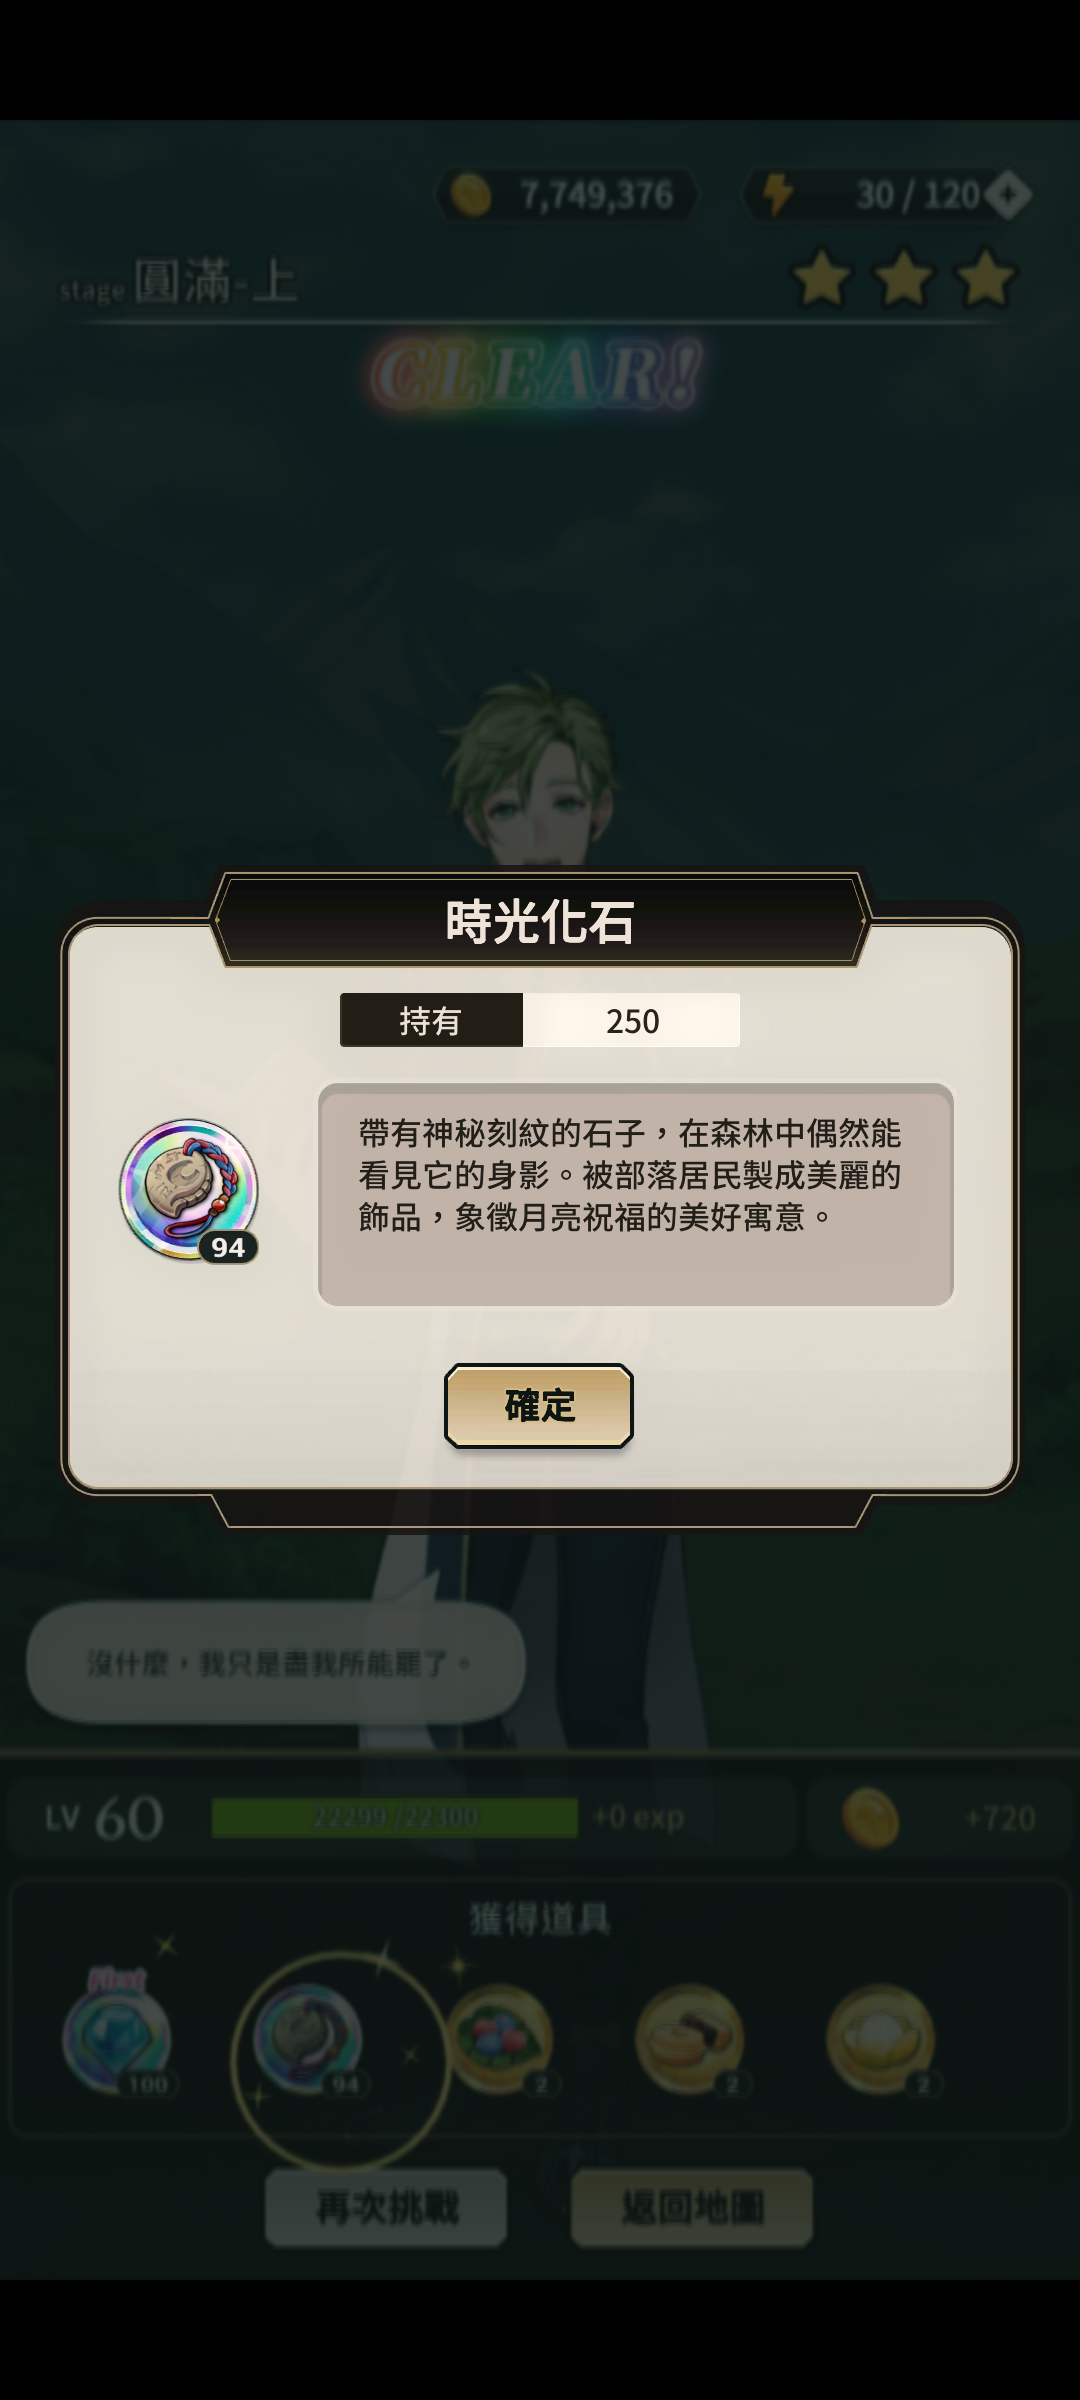1080x2400 pixels.
Task: Tap 再次挑戰 to retry stage
Action: tap(386, 2206)
